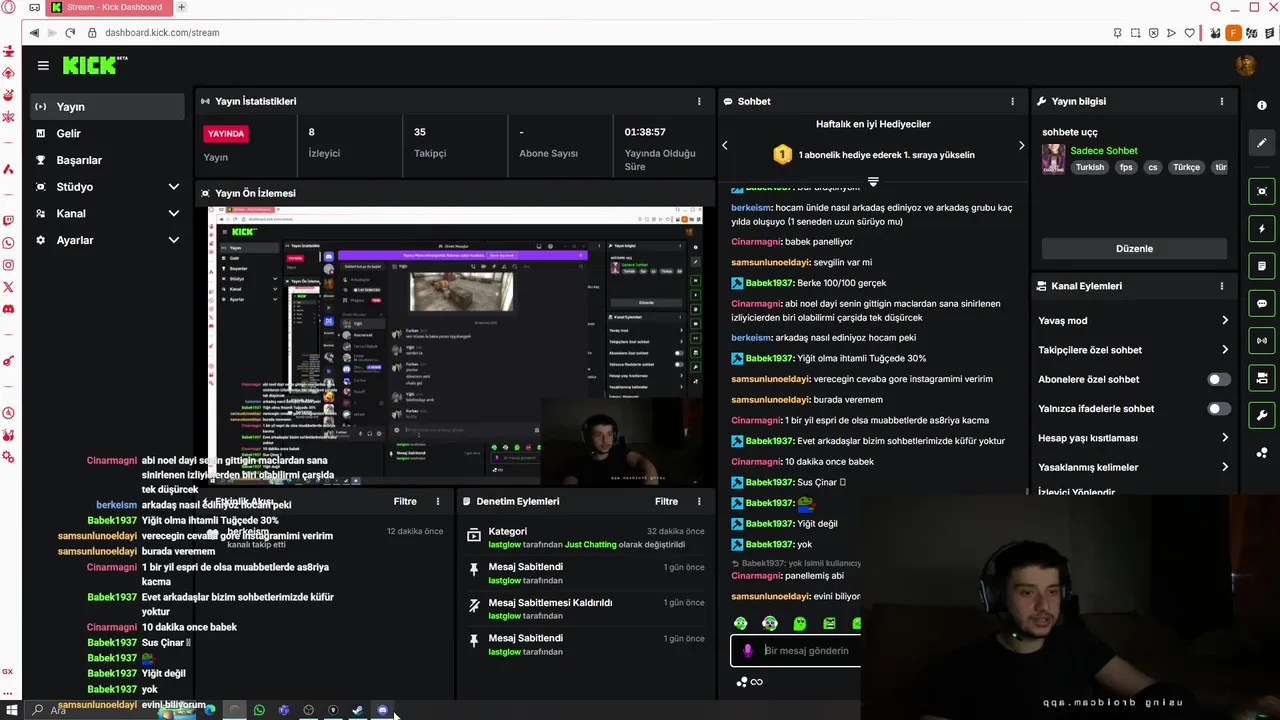1280x720 pixels.
Task: Click the Turkish tag
Action: (1090, 168)
